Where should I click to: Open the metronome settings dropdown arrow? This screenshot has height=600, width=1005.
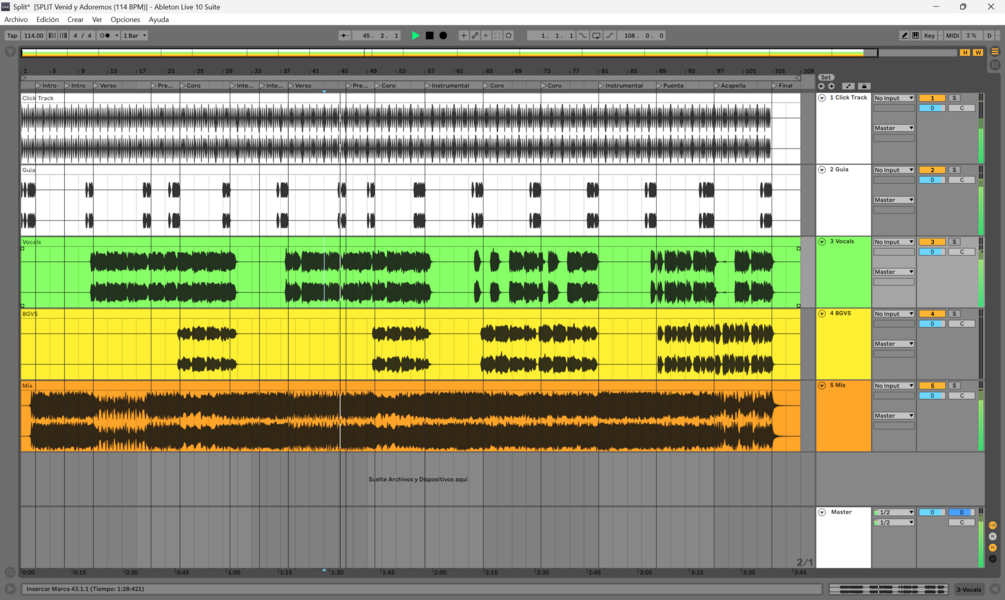[117, 36]
